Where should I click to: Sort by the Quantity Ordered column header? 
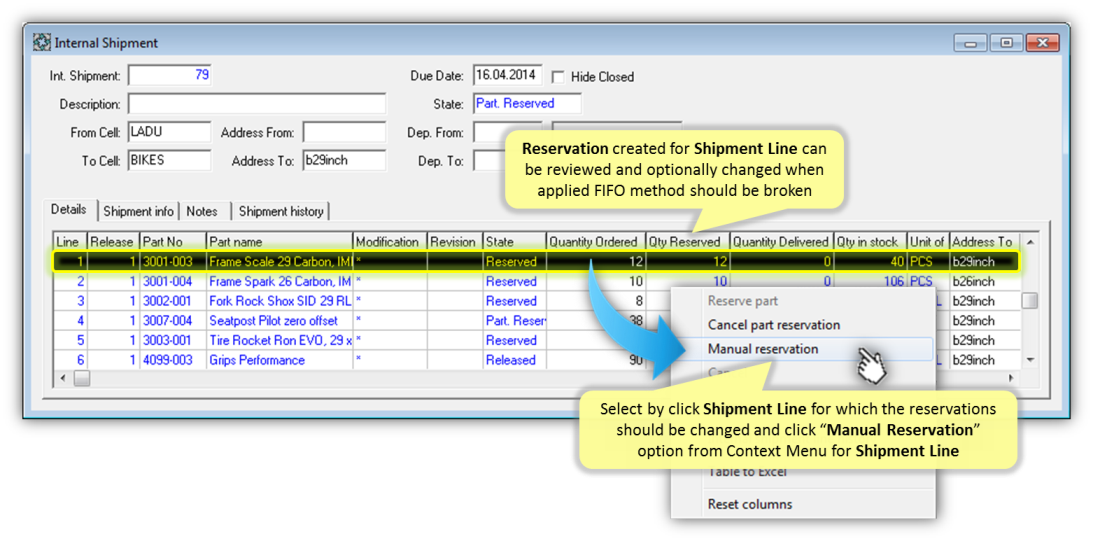[x=594, y=242]
